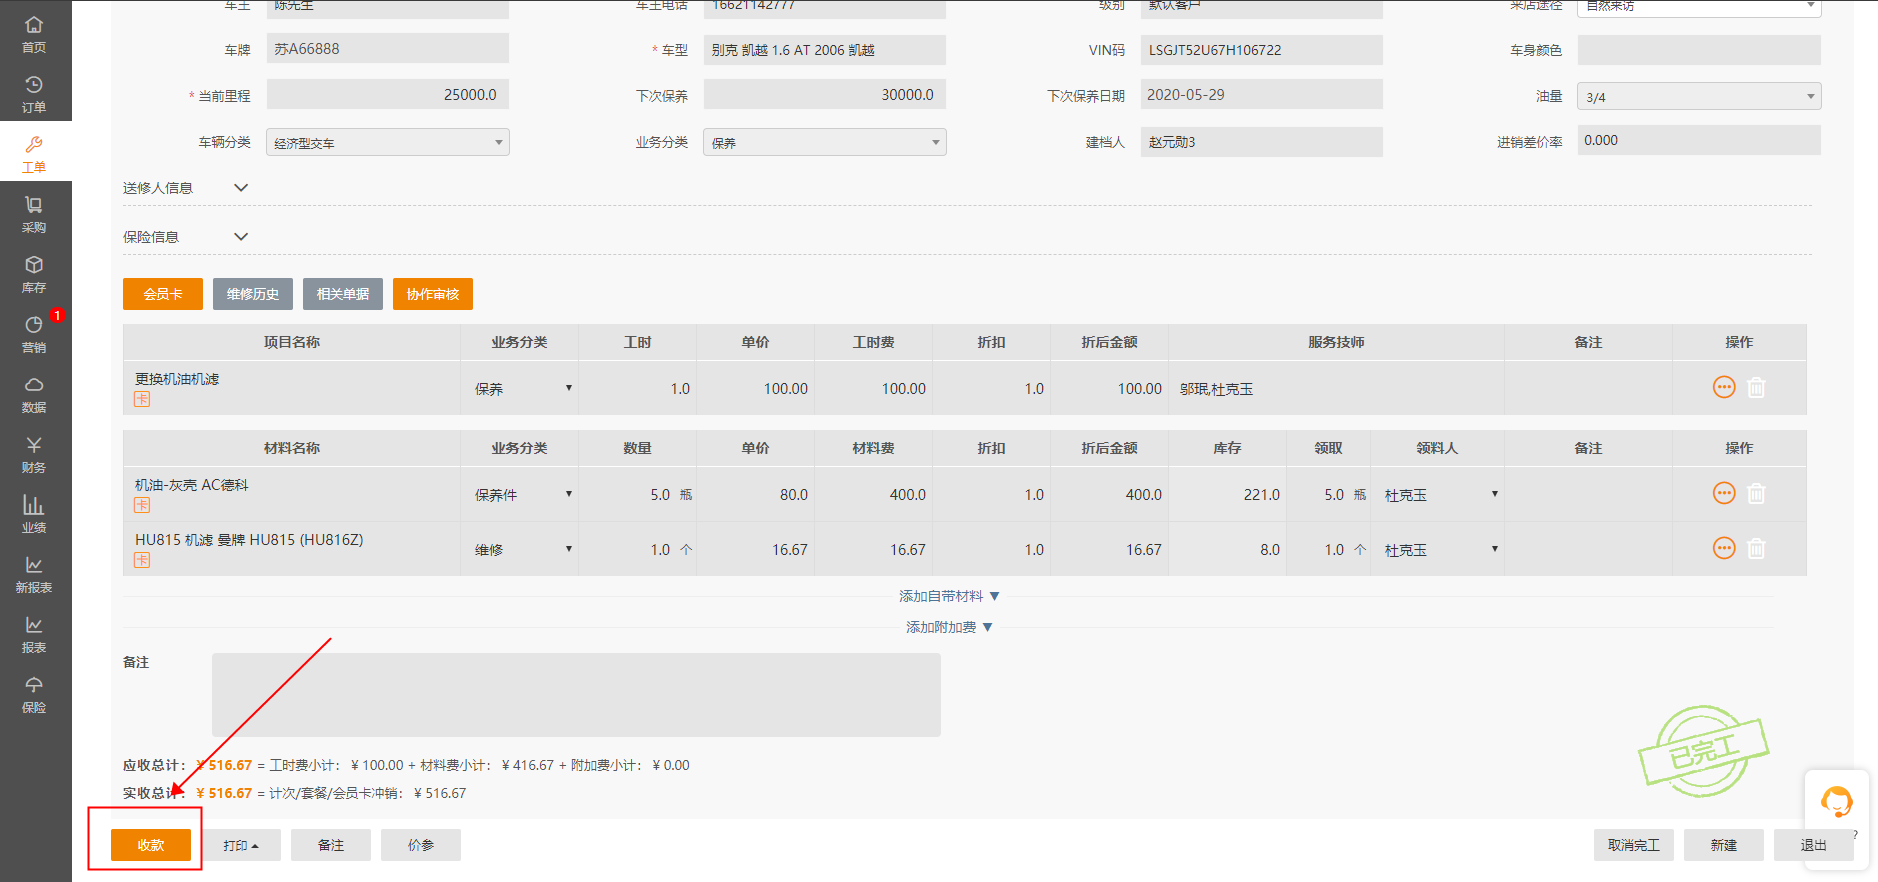This screenshot has height=882, width=1878.
Task: Open the 订单 orders sidebar icon
Action: point(34,93)
